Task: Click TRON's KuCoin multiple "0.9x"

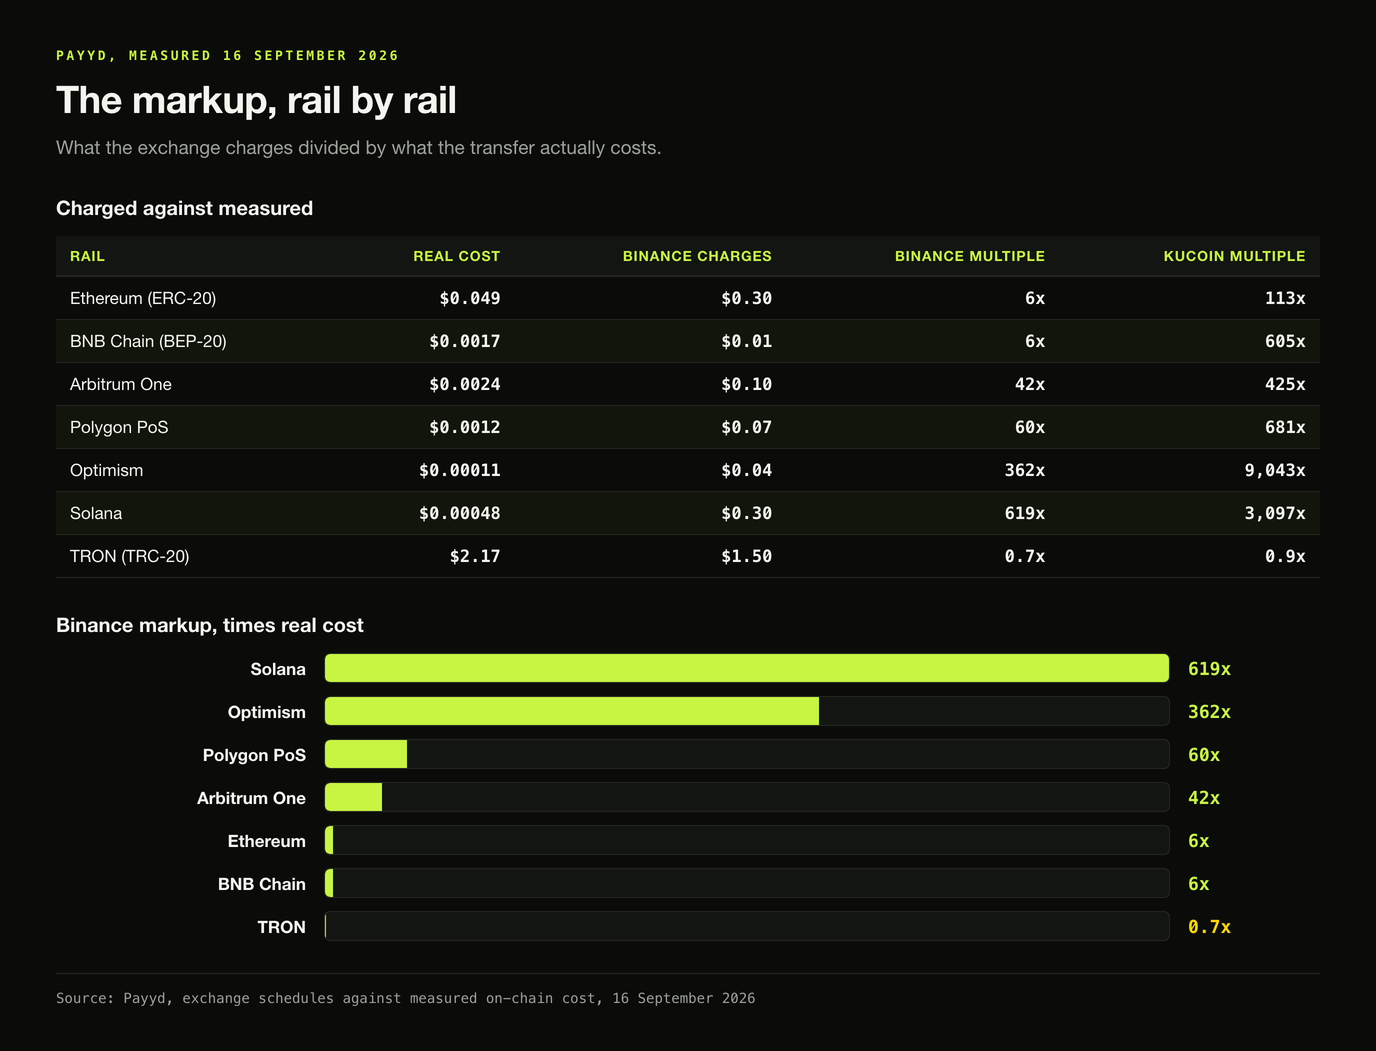Action: pyautogui.click(x=1285, y=556)
